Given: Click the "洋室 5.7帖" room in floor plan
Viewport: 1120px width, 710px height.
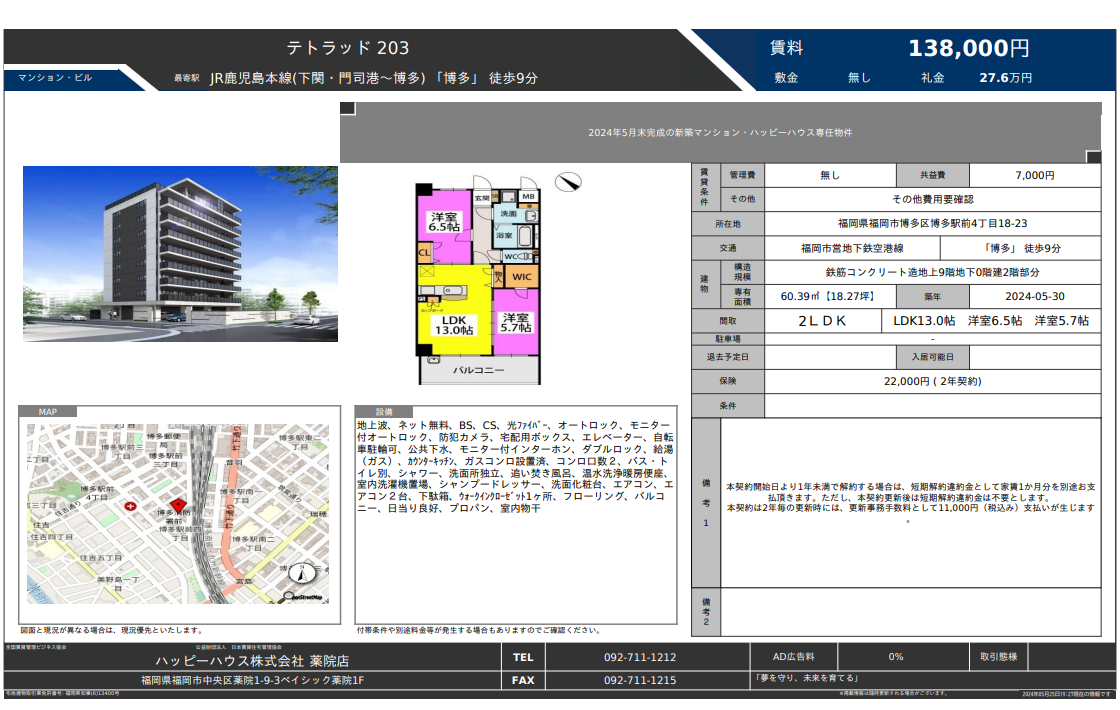Looking at the screenshot, I should (x=516, y=322).
